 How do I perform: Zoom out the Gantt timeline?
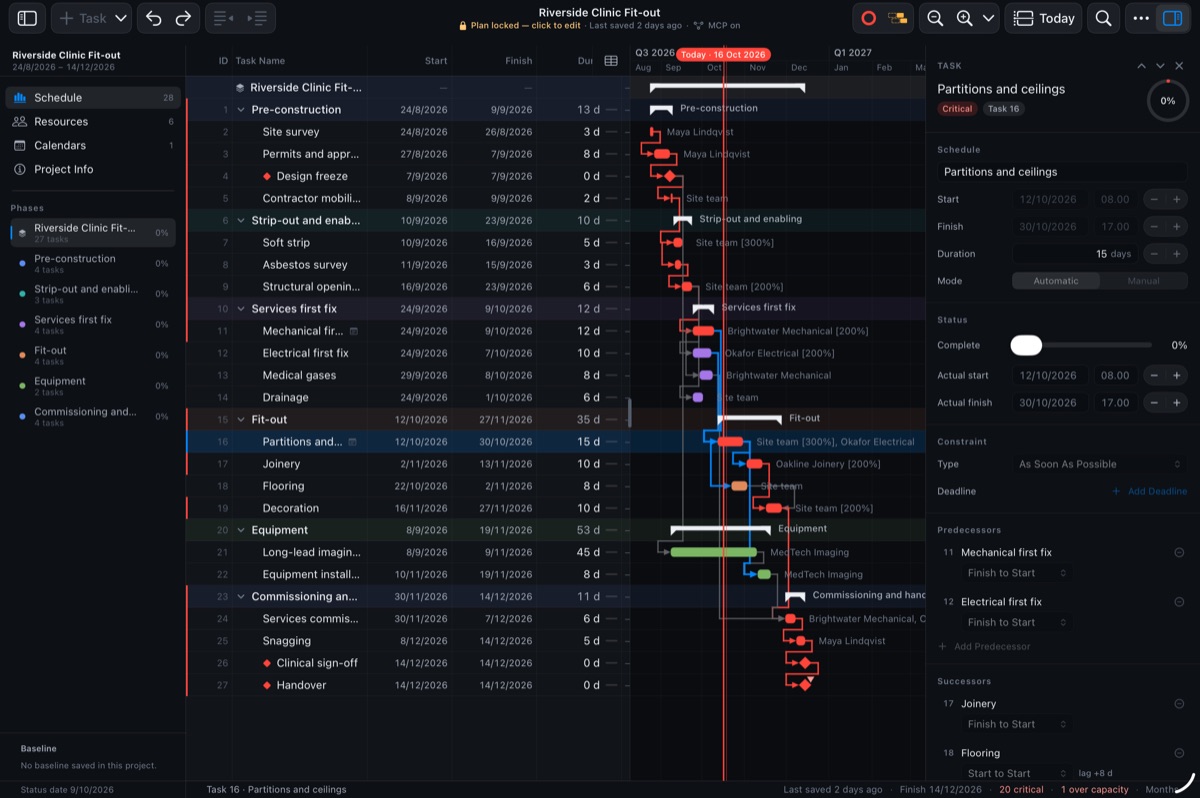pyautogui.click(x=935, y=18)
